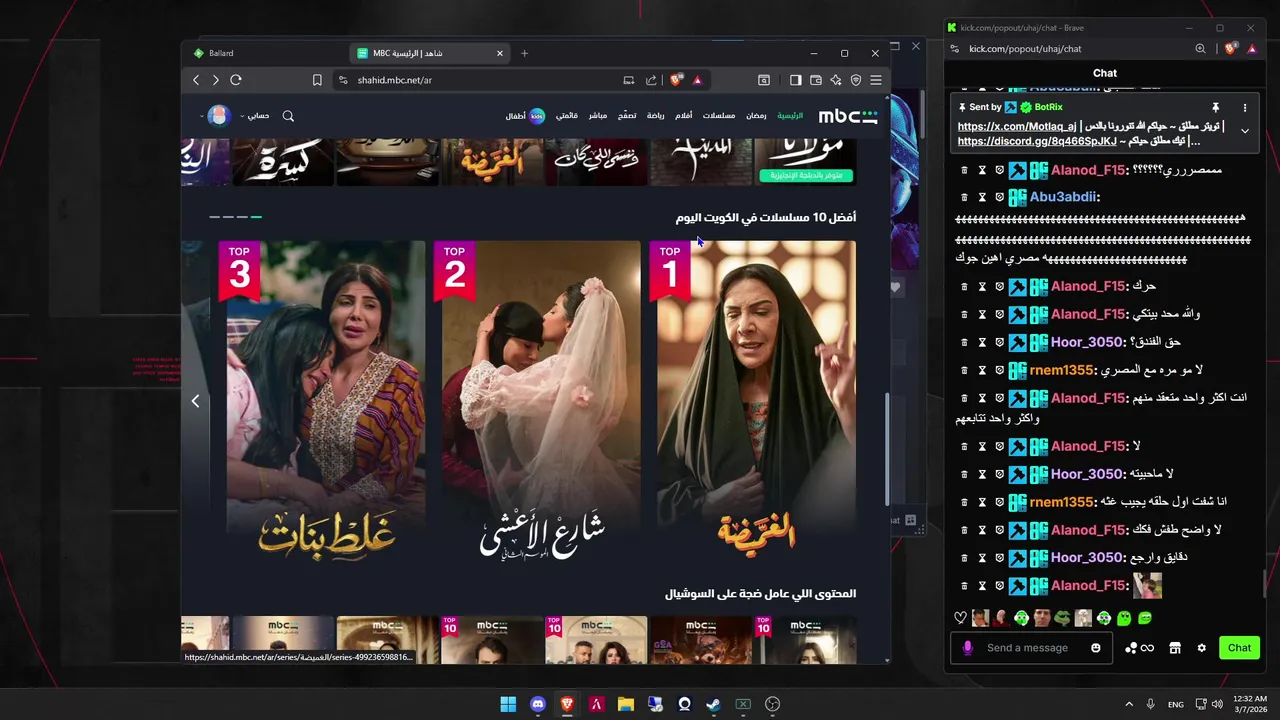Expand the pinned BotRix message
The height and width of the screenshot is (720, 1280).
coord(1245,131)
